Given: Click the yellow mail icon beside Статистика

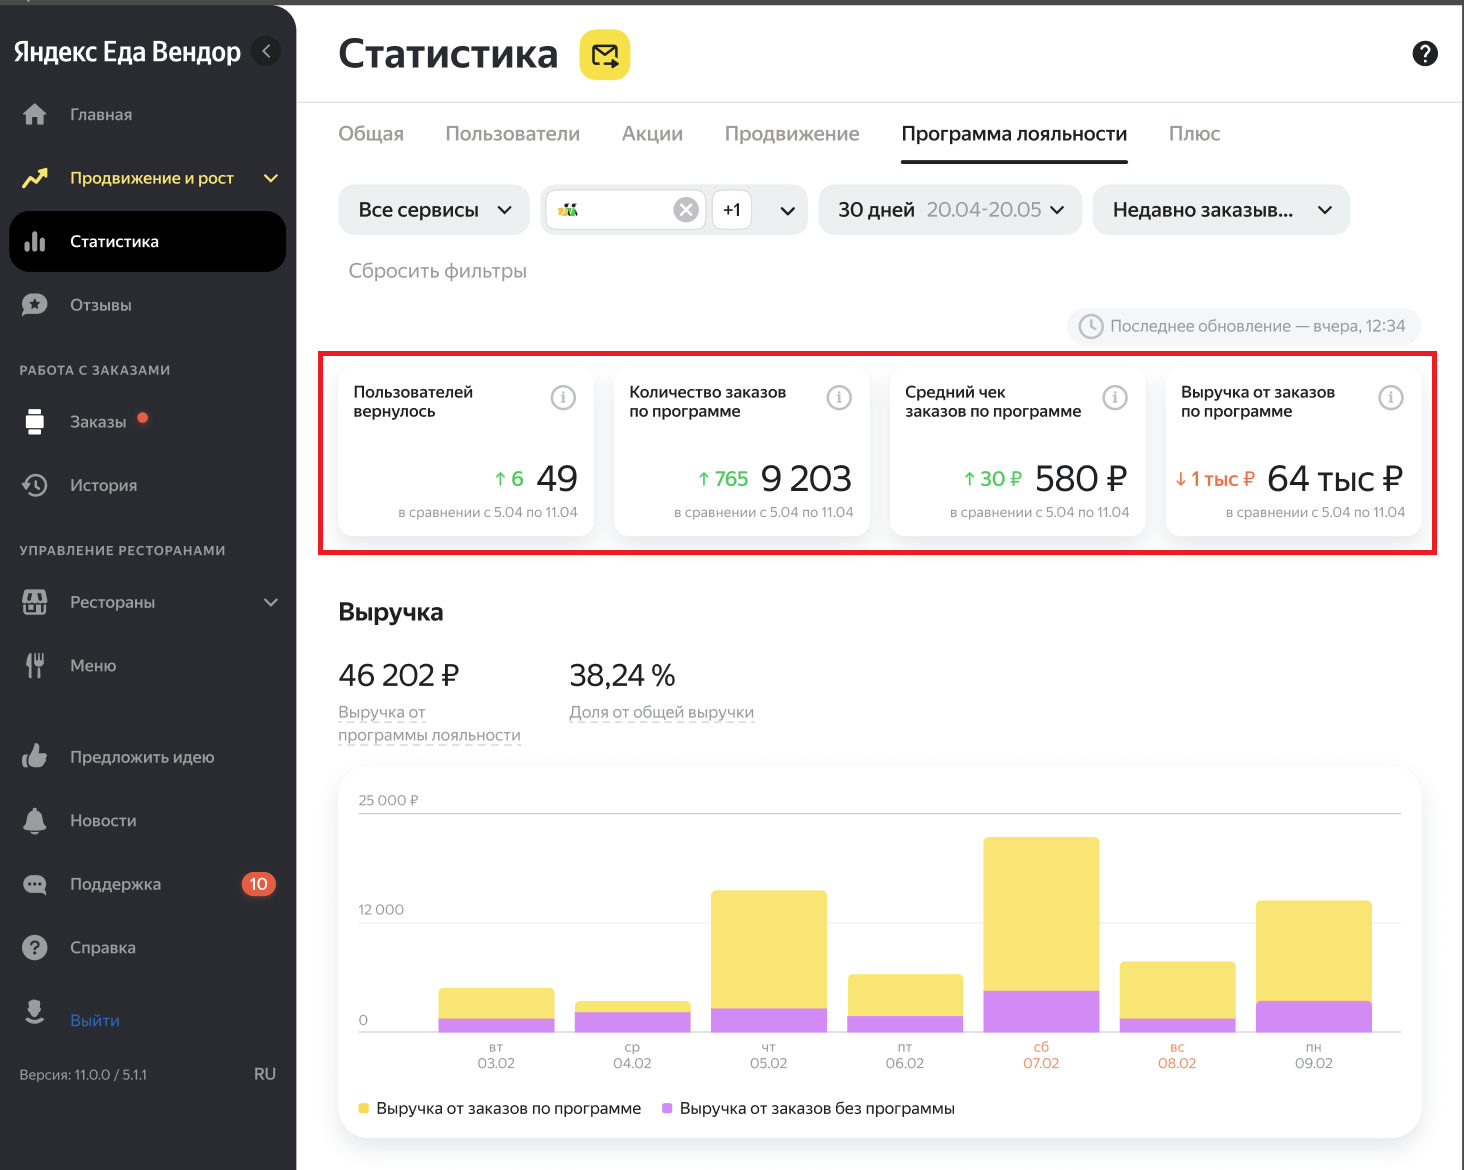Looking at the screenshot, I should [605, 55].
